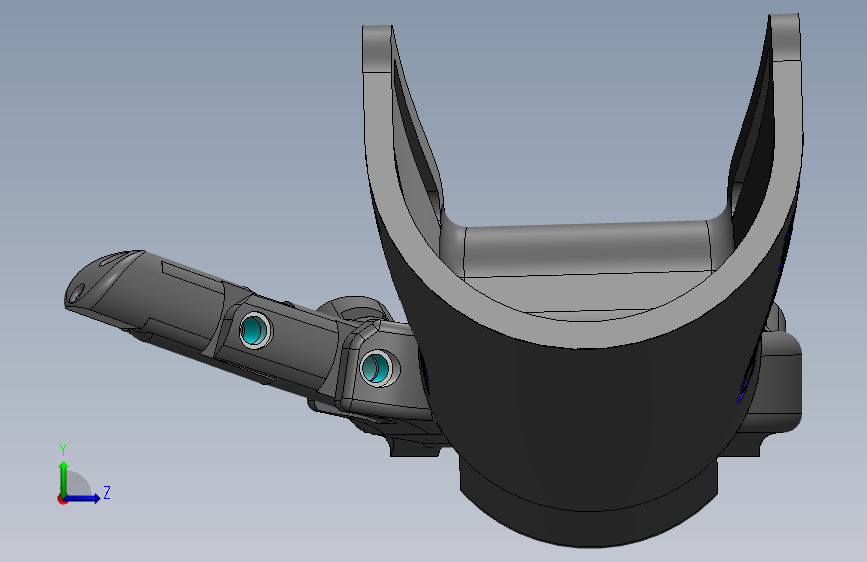The image size is (867, 562).
Task: Select the left upright prong top face
Action: (377, 49)
